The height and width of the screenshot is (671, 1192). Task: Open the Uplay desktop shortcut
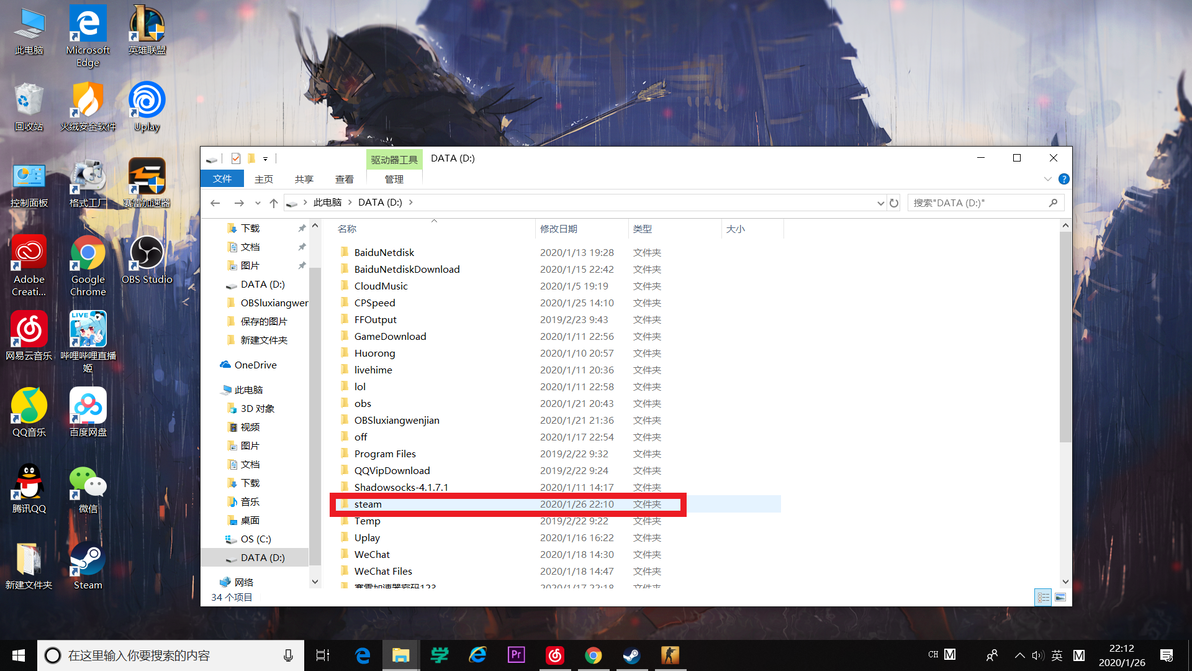pyautogui.click(x=147, y=107)
